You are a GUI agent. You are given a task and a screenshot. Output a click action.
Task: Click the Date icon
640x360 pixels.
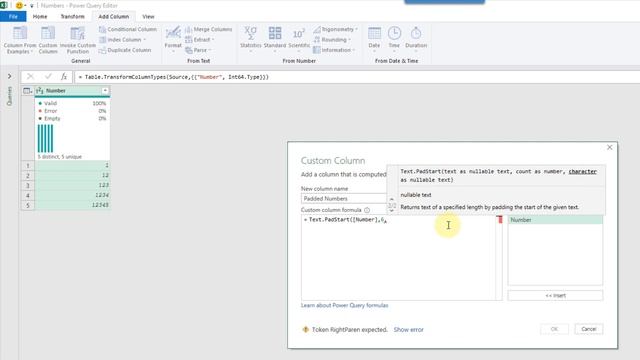[374, 33]
